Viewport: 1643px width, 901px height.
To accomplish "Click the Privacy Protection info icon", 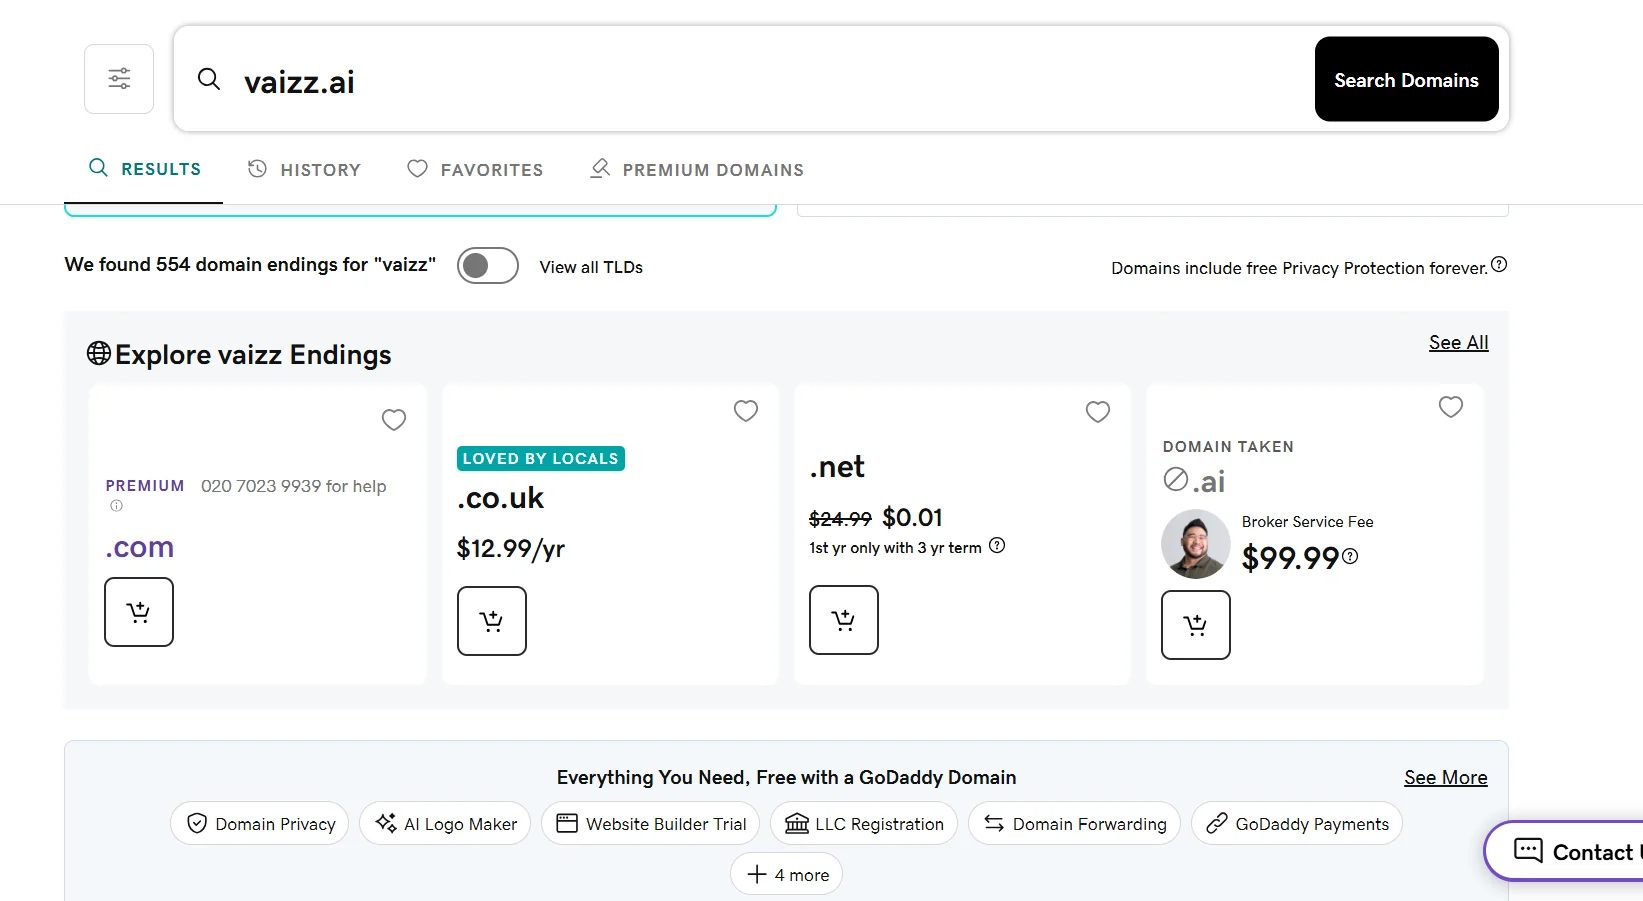I will point(1499,265).
